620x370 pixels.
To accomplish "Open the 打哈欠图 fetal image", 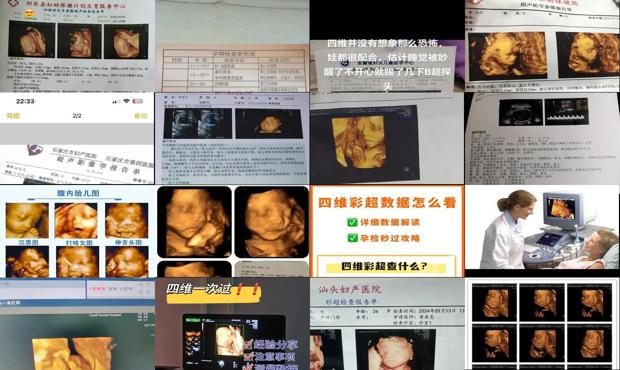I will pos(76,220).
